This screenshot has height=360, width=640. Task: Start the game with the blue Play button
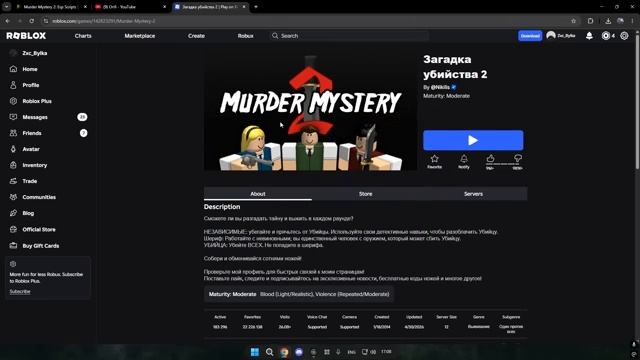473,140
